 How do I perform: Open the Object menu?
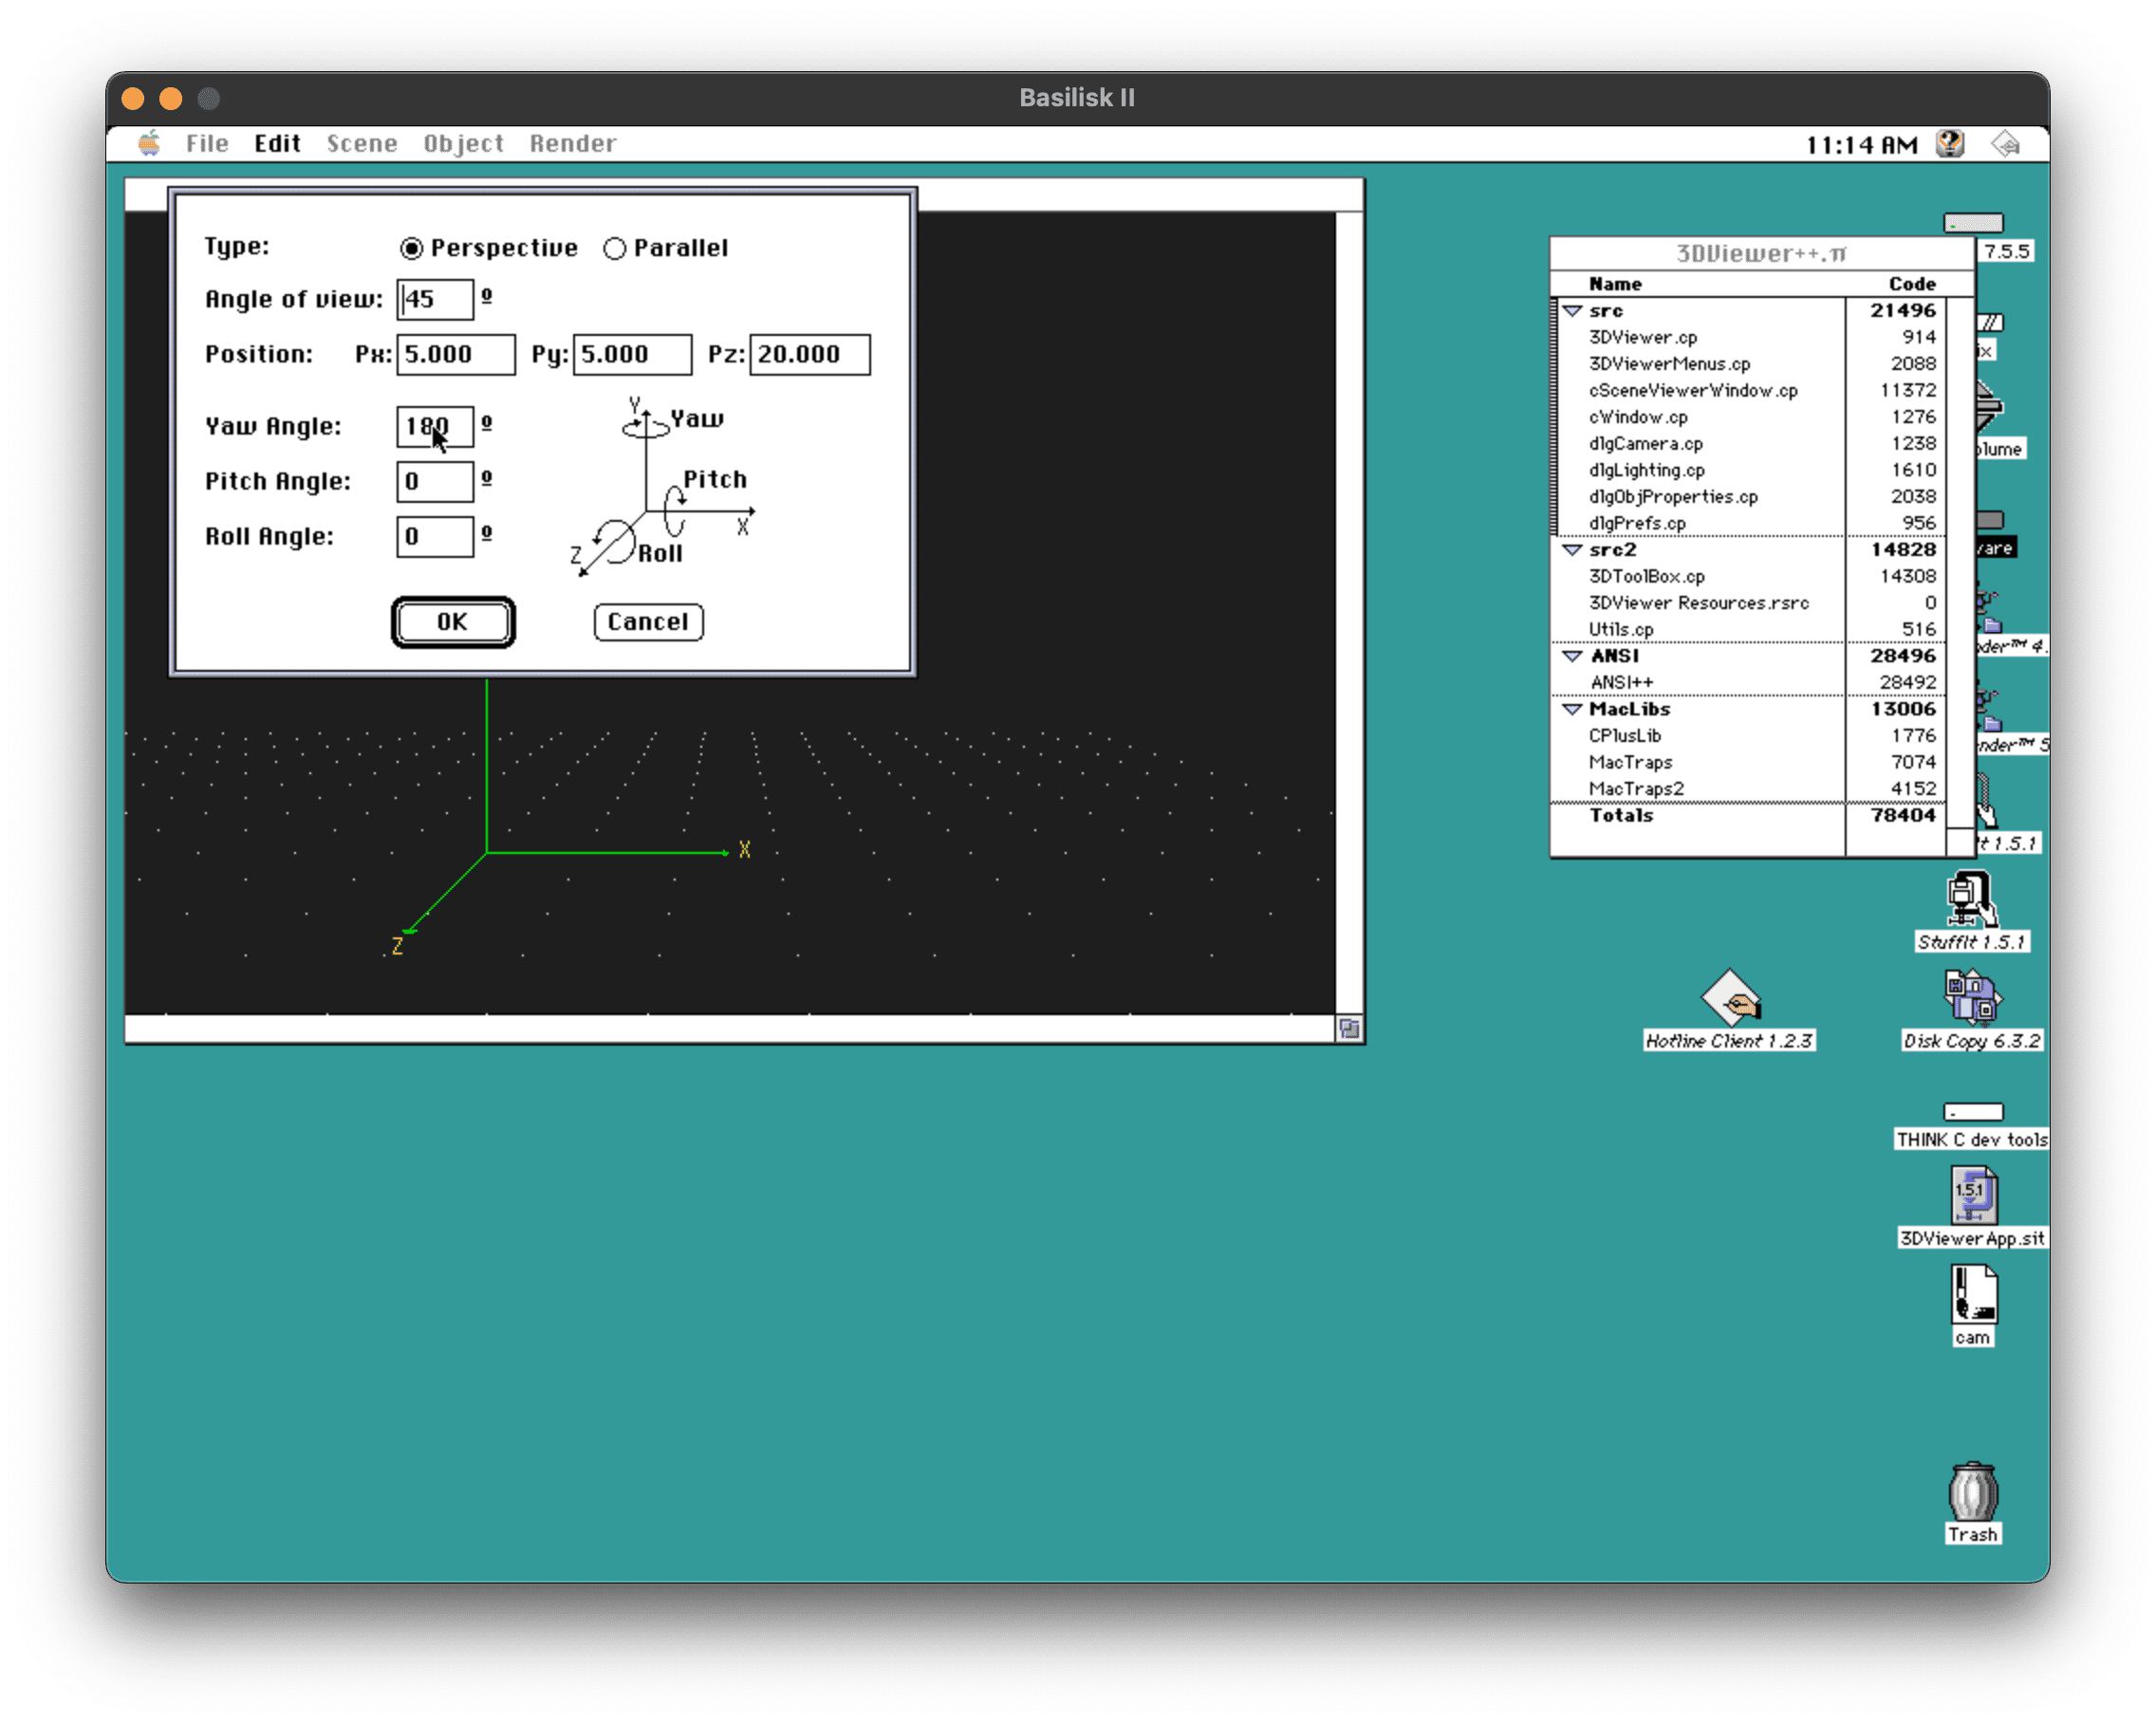pyautogui.click(x=463, y=144)
